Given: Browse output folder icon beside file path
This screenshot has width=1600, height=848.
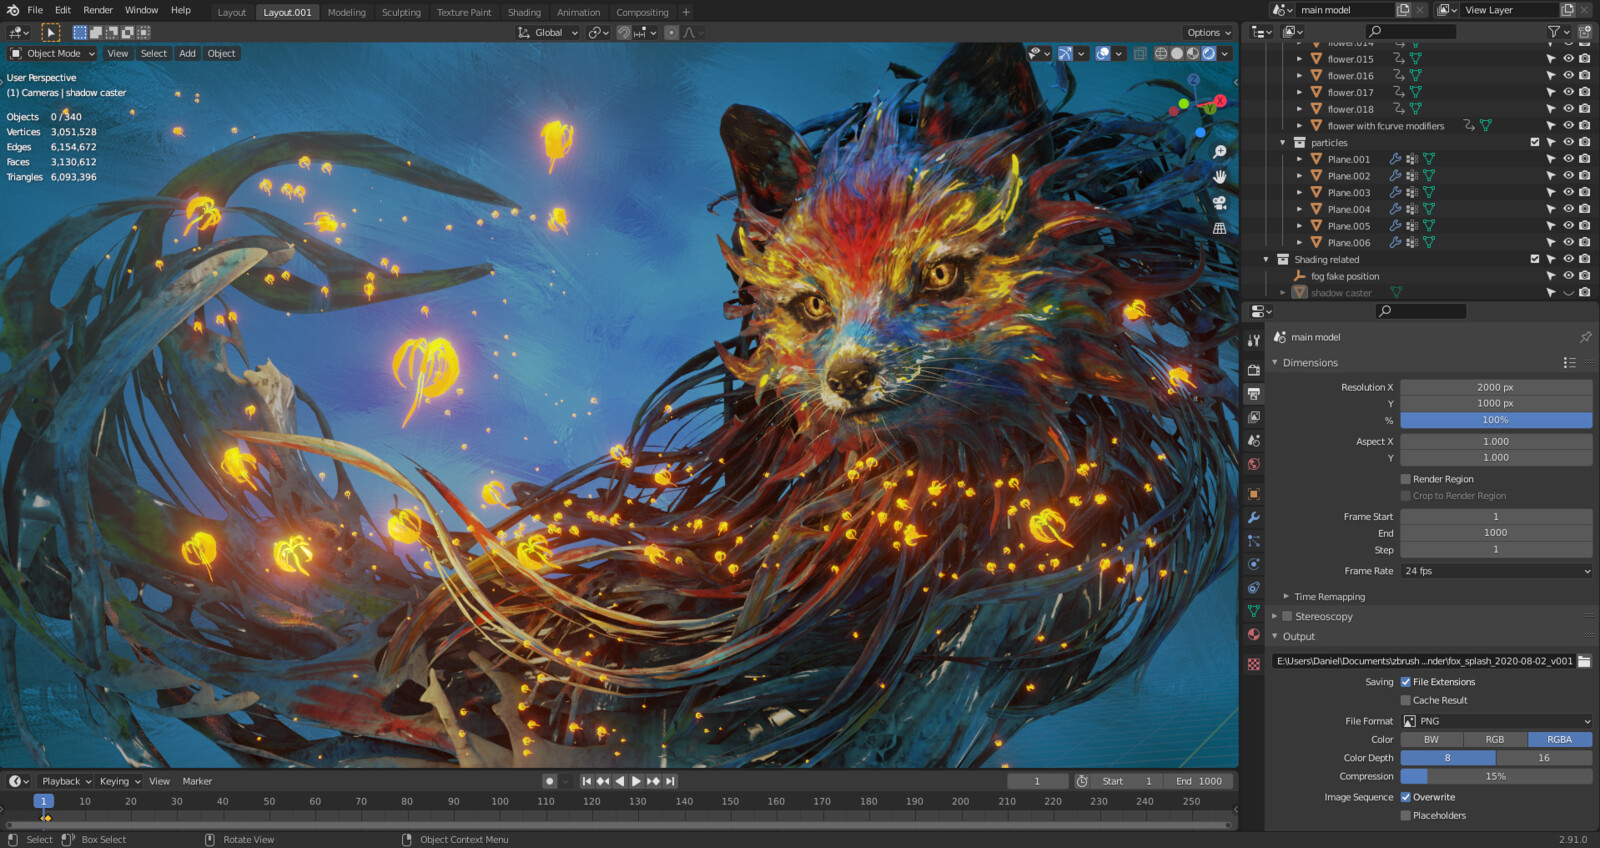Looking at the screenshot, I should pos(1584,661).
